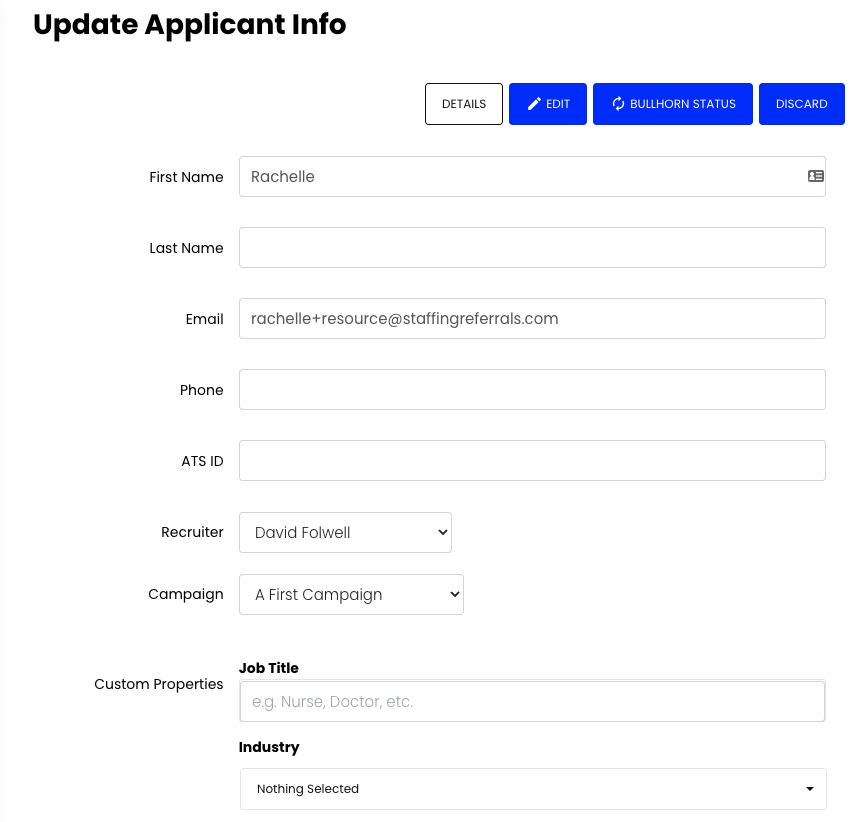Open the Recruiter dropdown showing David Folwell

(345, 532)
